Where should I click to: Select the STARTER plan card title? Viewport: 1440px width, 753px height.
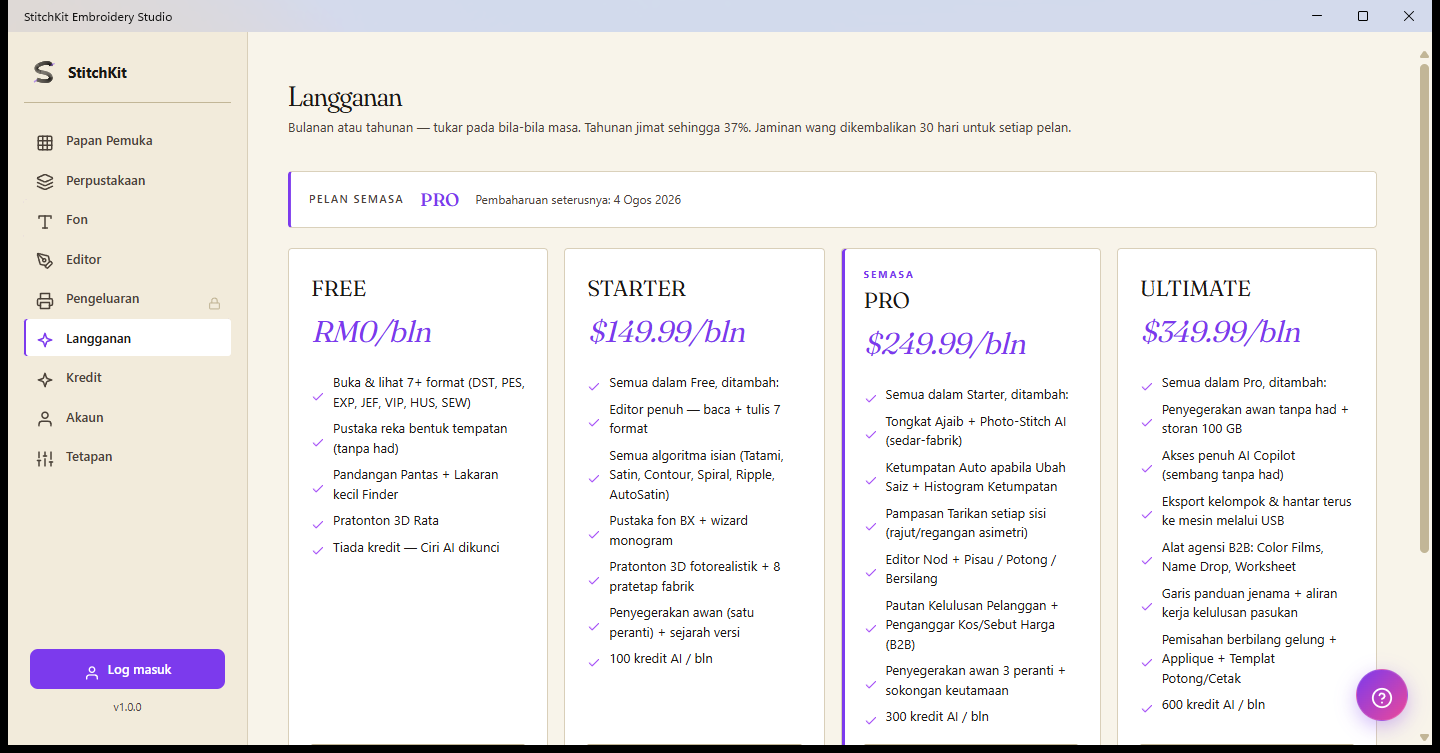636,289
